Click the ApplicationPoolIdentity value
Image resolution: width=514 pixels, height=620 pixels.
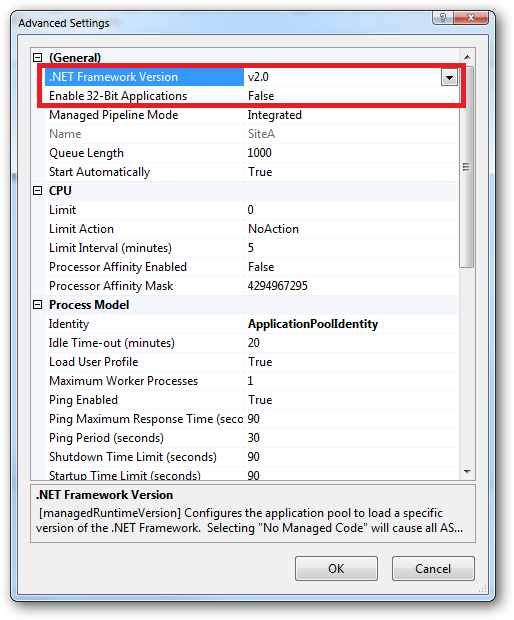[313, 324]
